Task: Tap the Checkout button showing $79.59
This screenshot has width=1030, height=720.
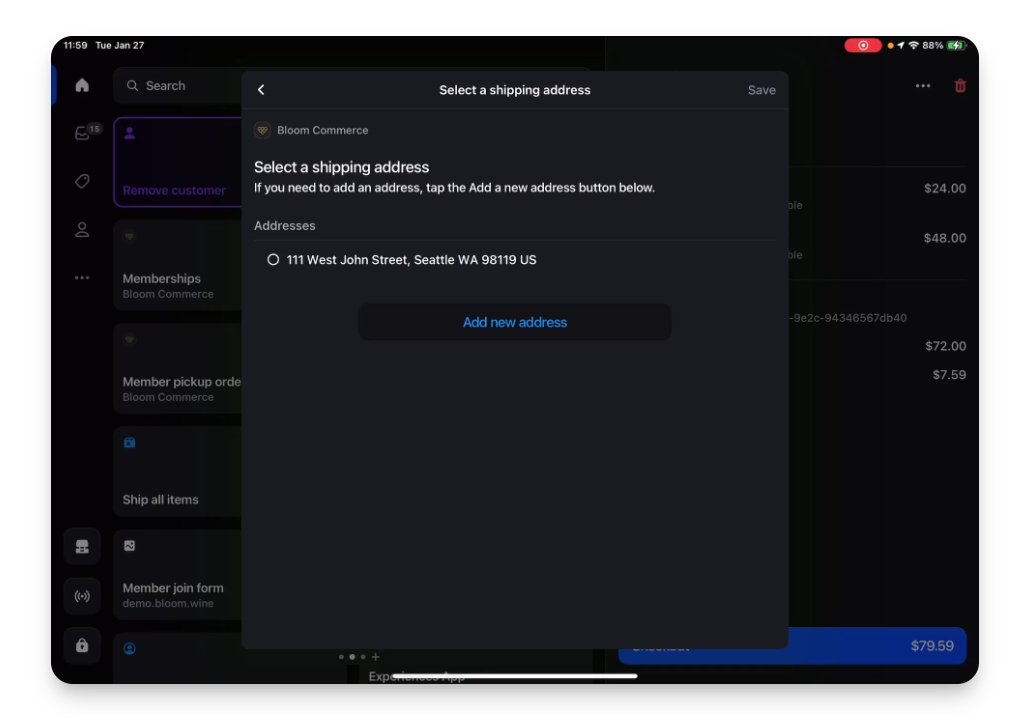Action: click(x=792, y=646)
